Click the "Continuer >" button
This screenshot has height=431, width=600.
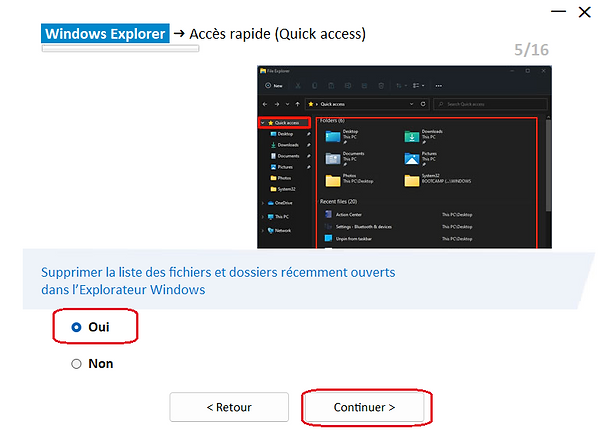pos(364,407)
